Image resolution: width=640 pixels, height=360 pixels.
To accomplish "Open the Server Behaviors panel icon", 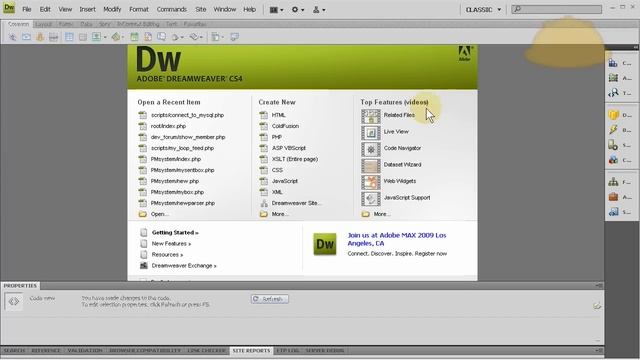I will tap(613, 145).
